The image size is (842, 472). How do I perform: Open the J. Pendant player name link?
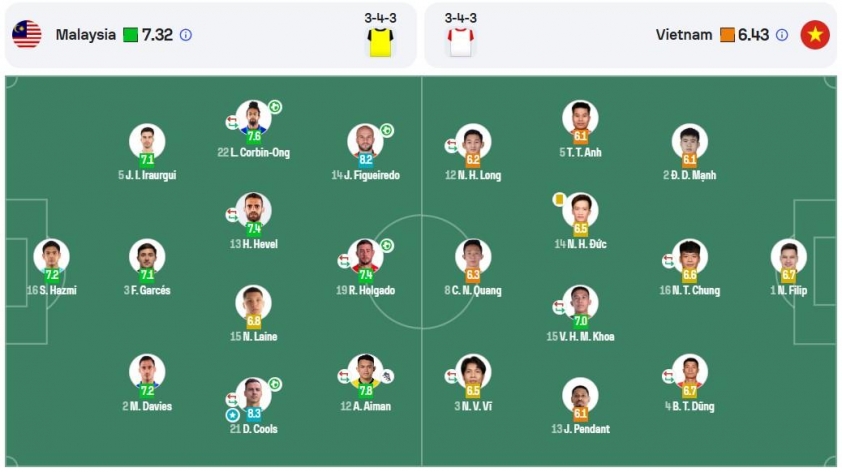[580, 429]
